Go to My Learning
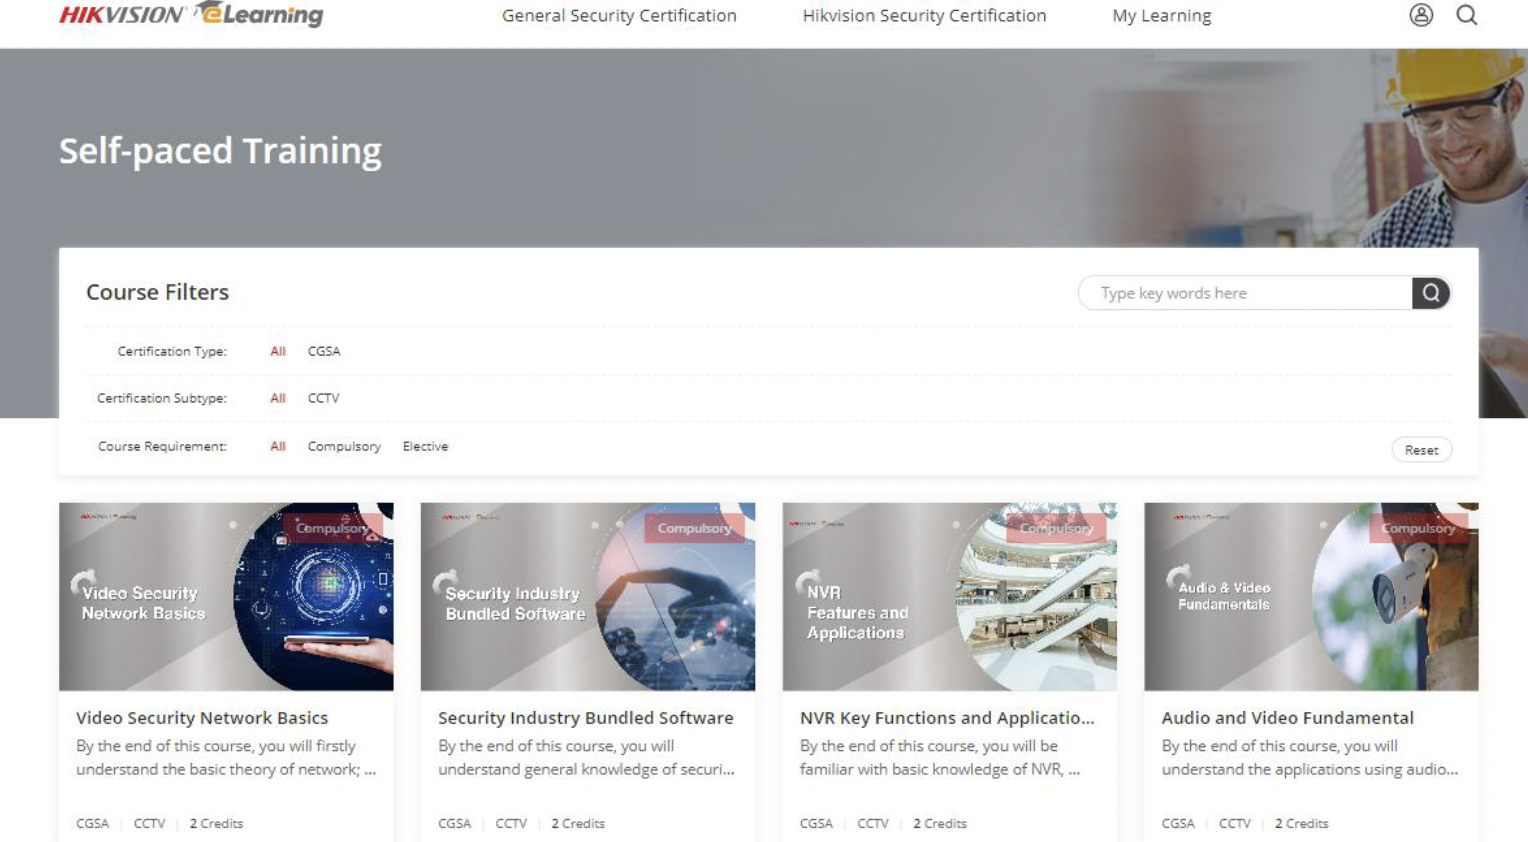 (x=1161, y=16)
